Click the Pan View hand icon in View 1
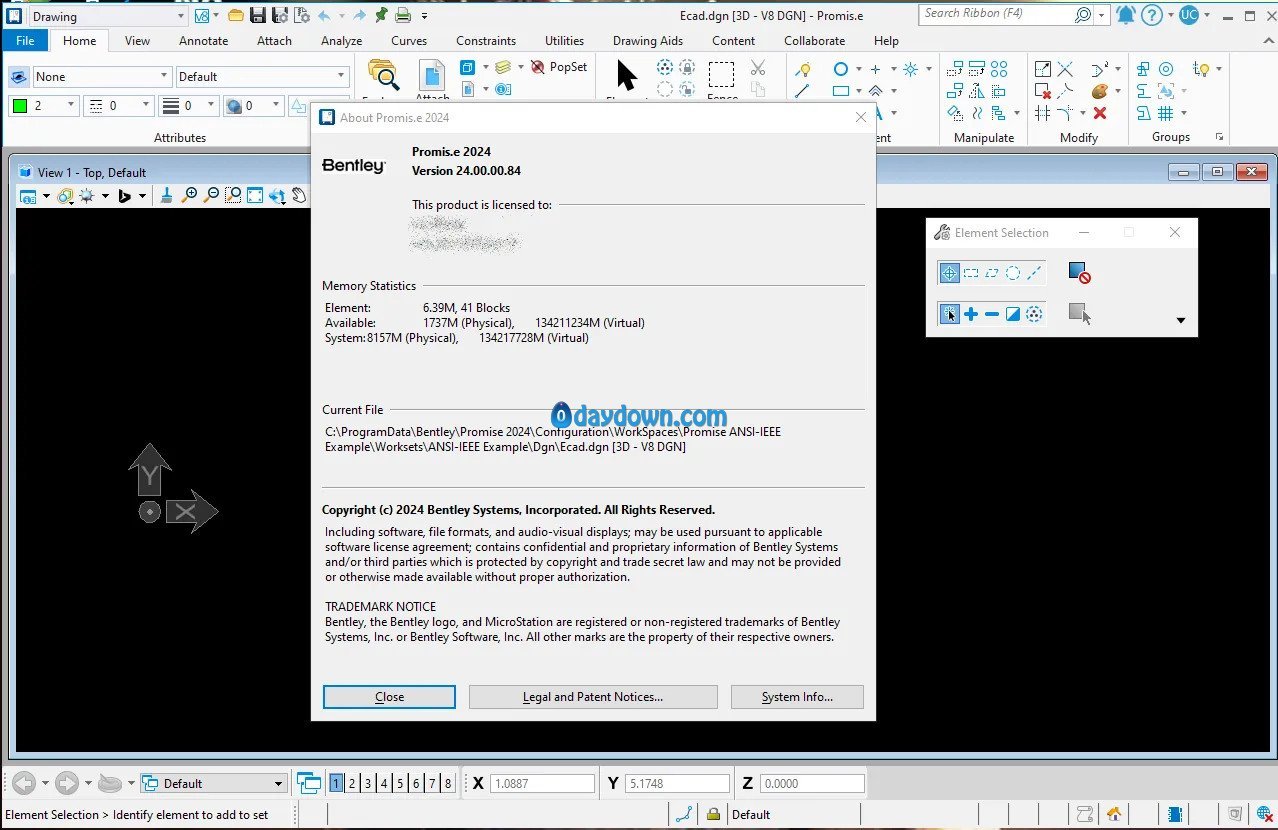1278x830 pixels. coord(299,196)
